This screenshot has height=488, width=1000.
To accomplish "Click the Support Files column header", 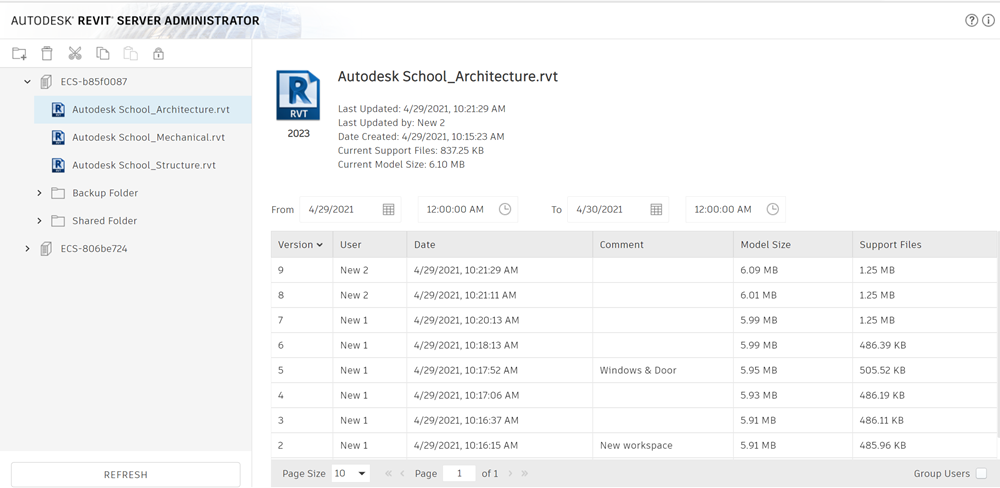I will click(925, 244).
